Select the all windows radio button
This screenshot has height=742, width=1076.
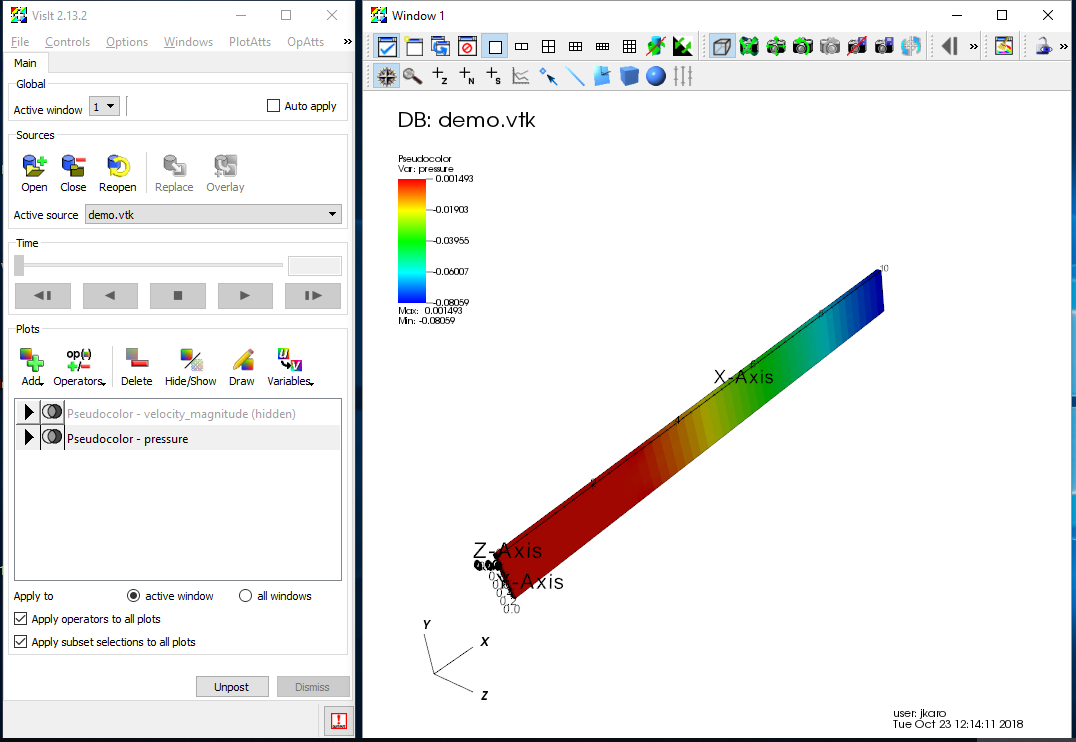click(246, 596)
